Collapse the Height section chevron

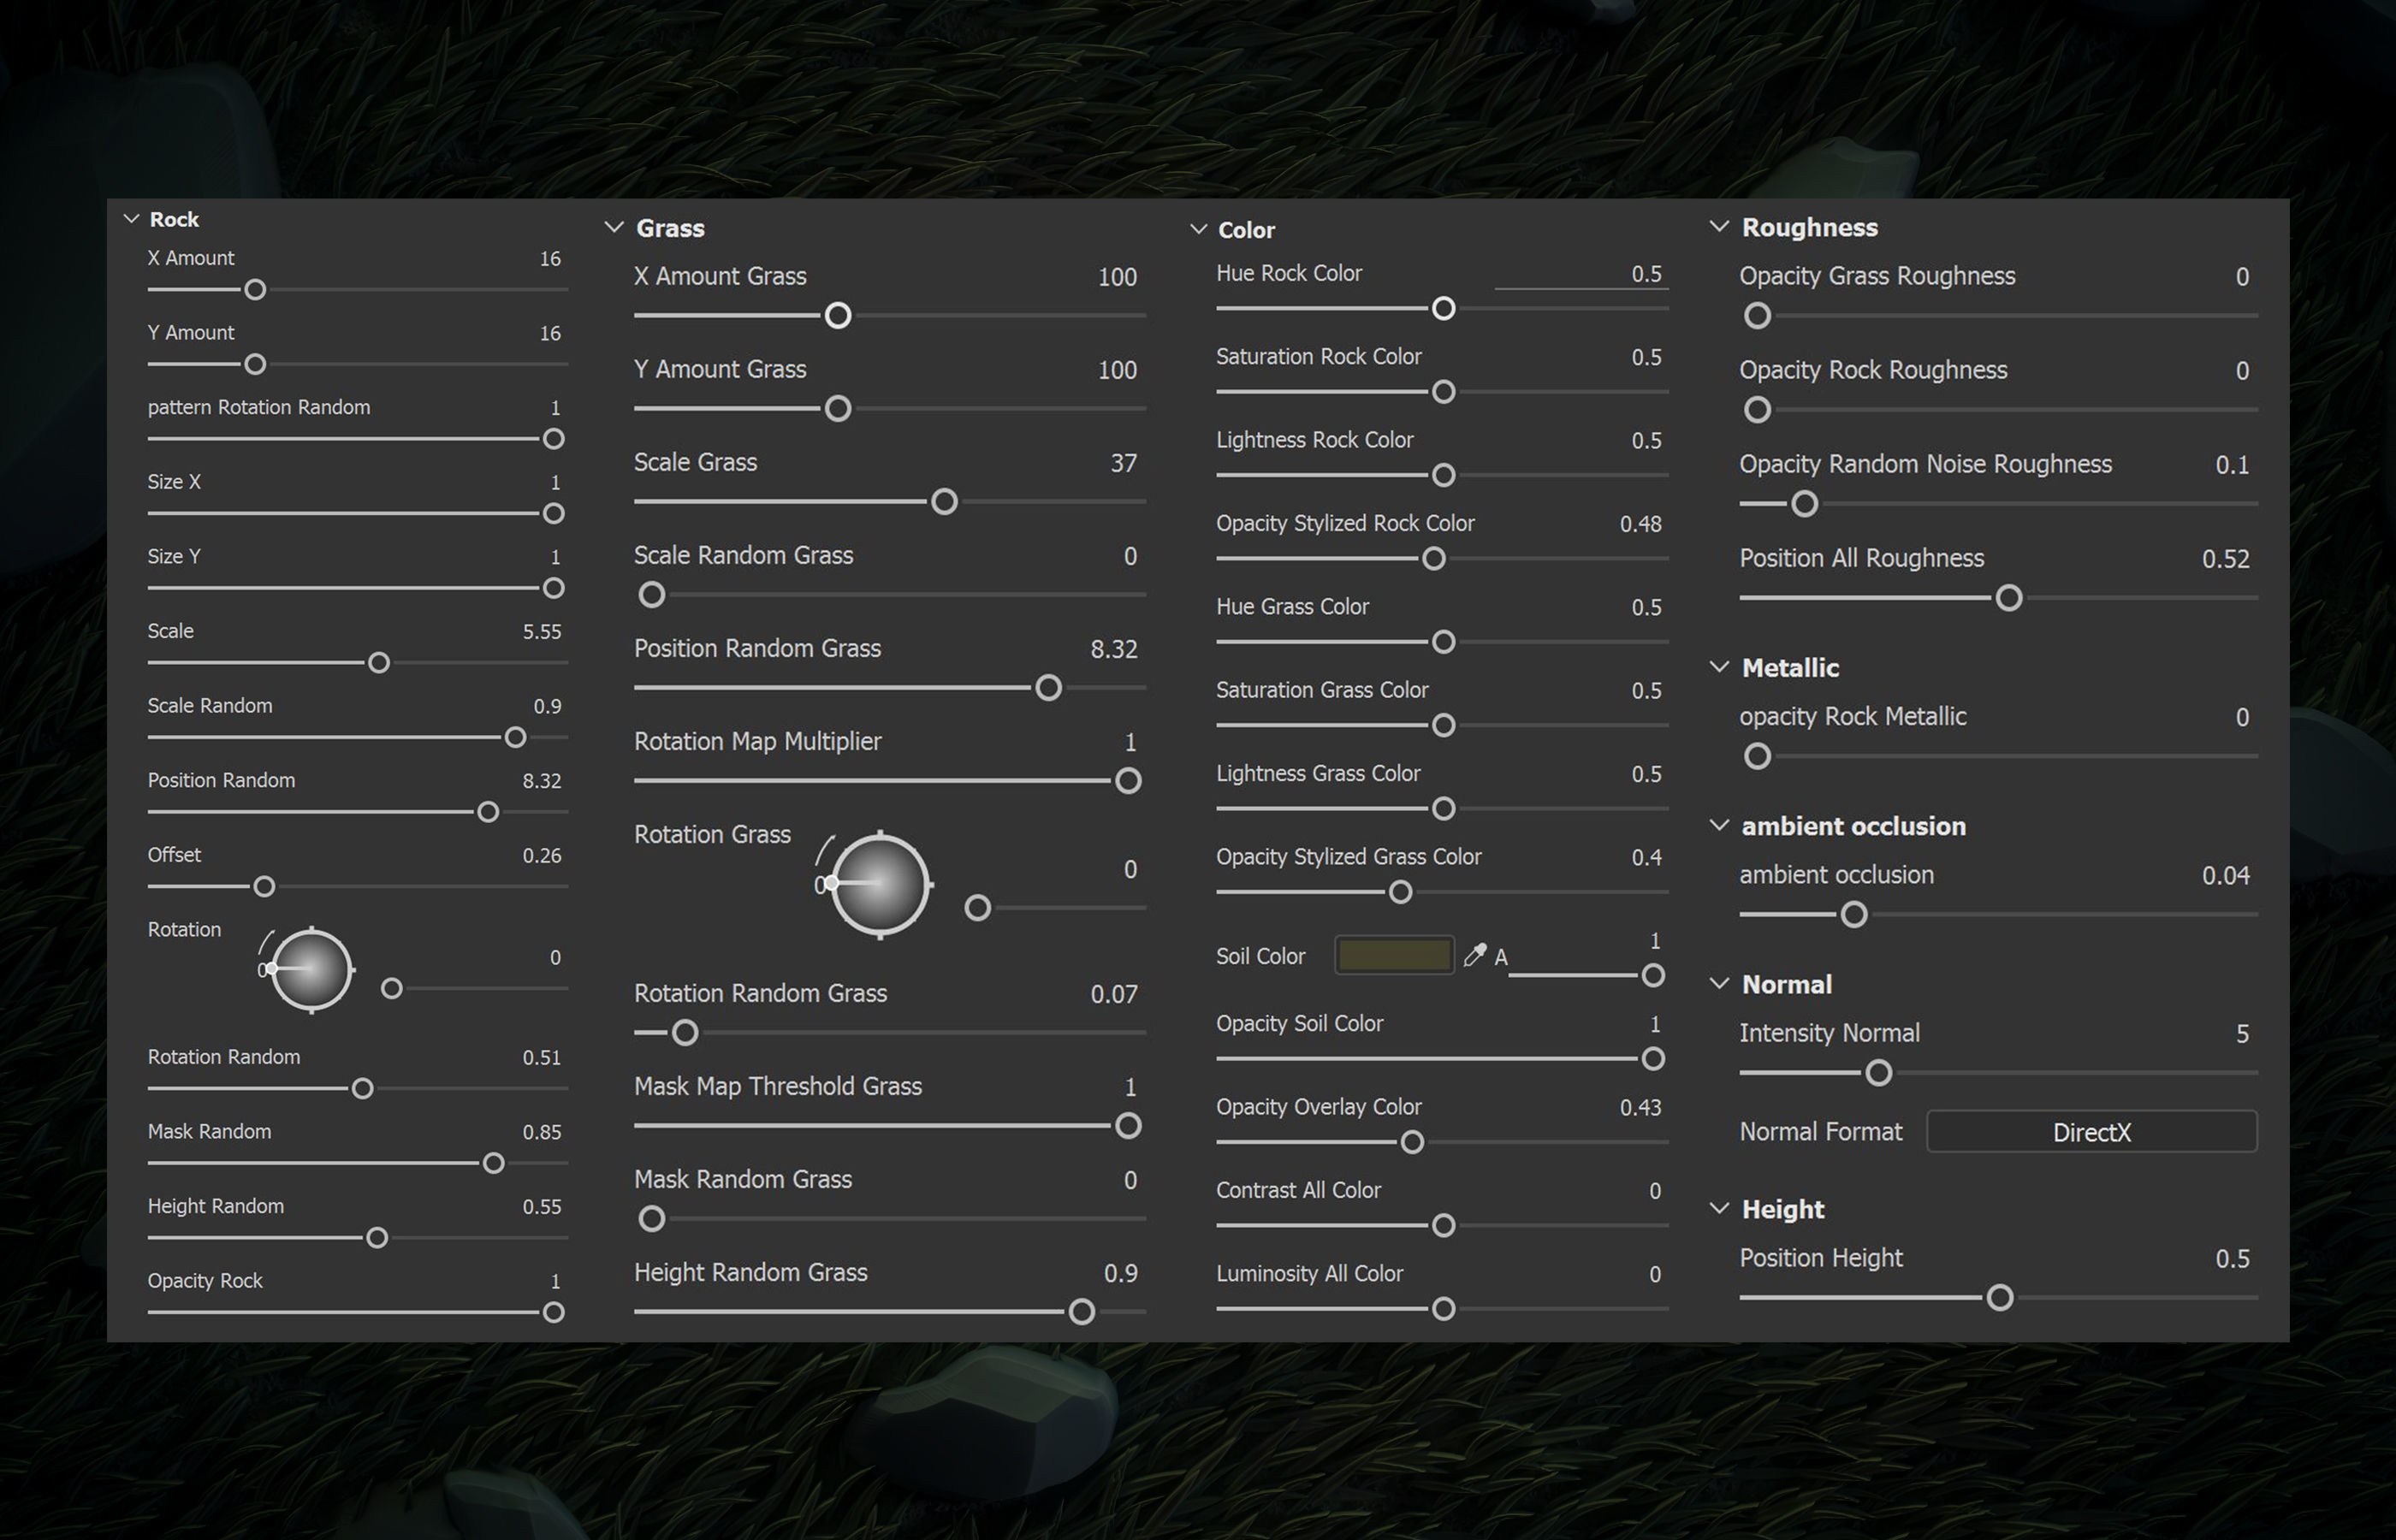pos(1719,1209)
